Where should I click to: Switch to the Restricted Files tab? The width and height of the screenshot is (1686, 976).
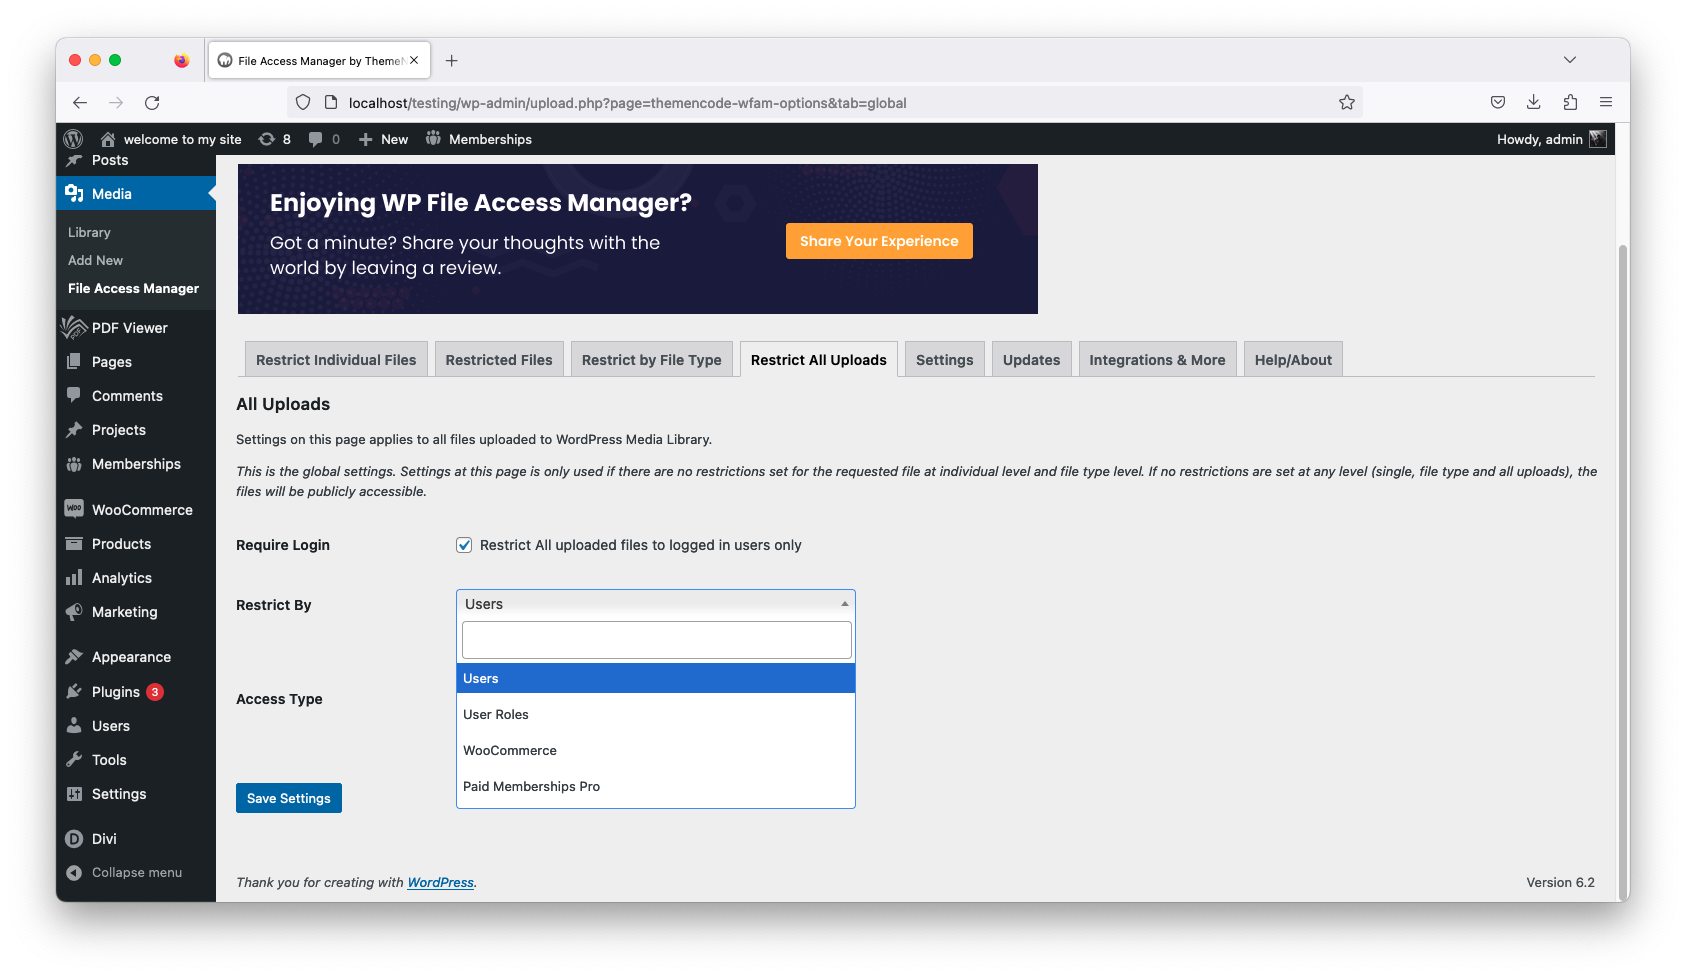499,360
